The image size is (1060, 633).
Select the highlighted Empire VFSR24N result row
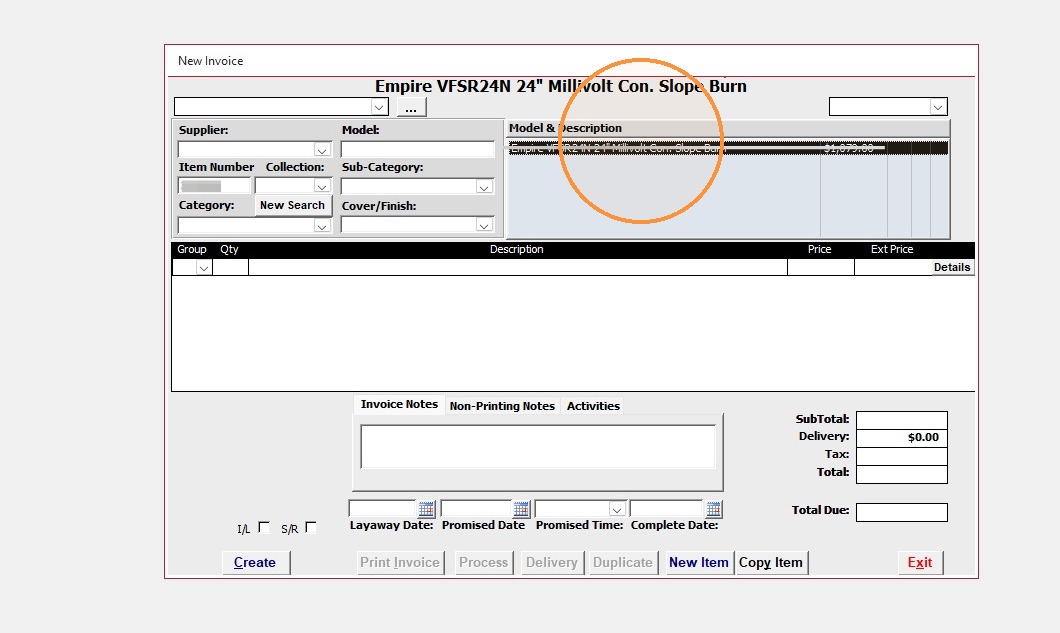[x=727, y=148]
